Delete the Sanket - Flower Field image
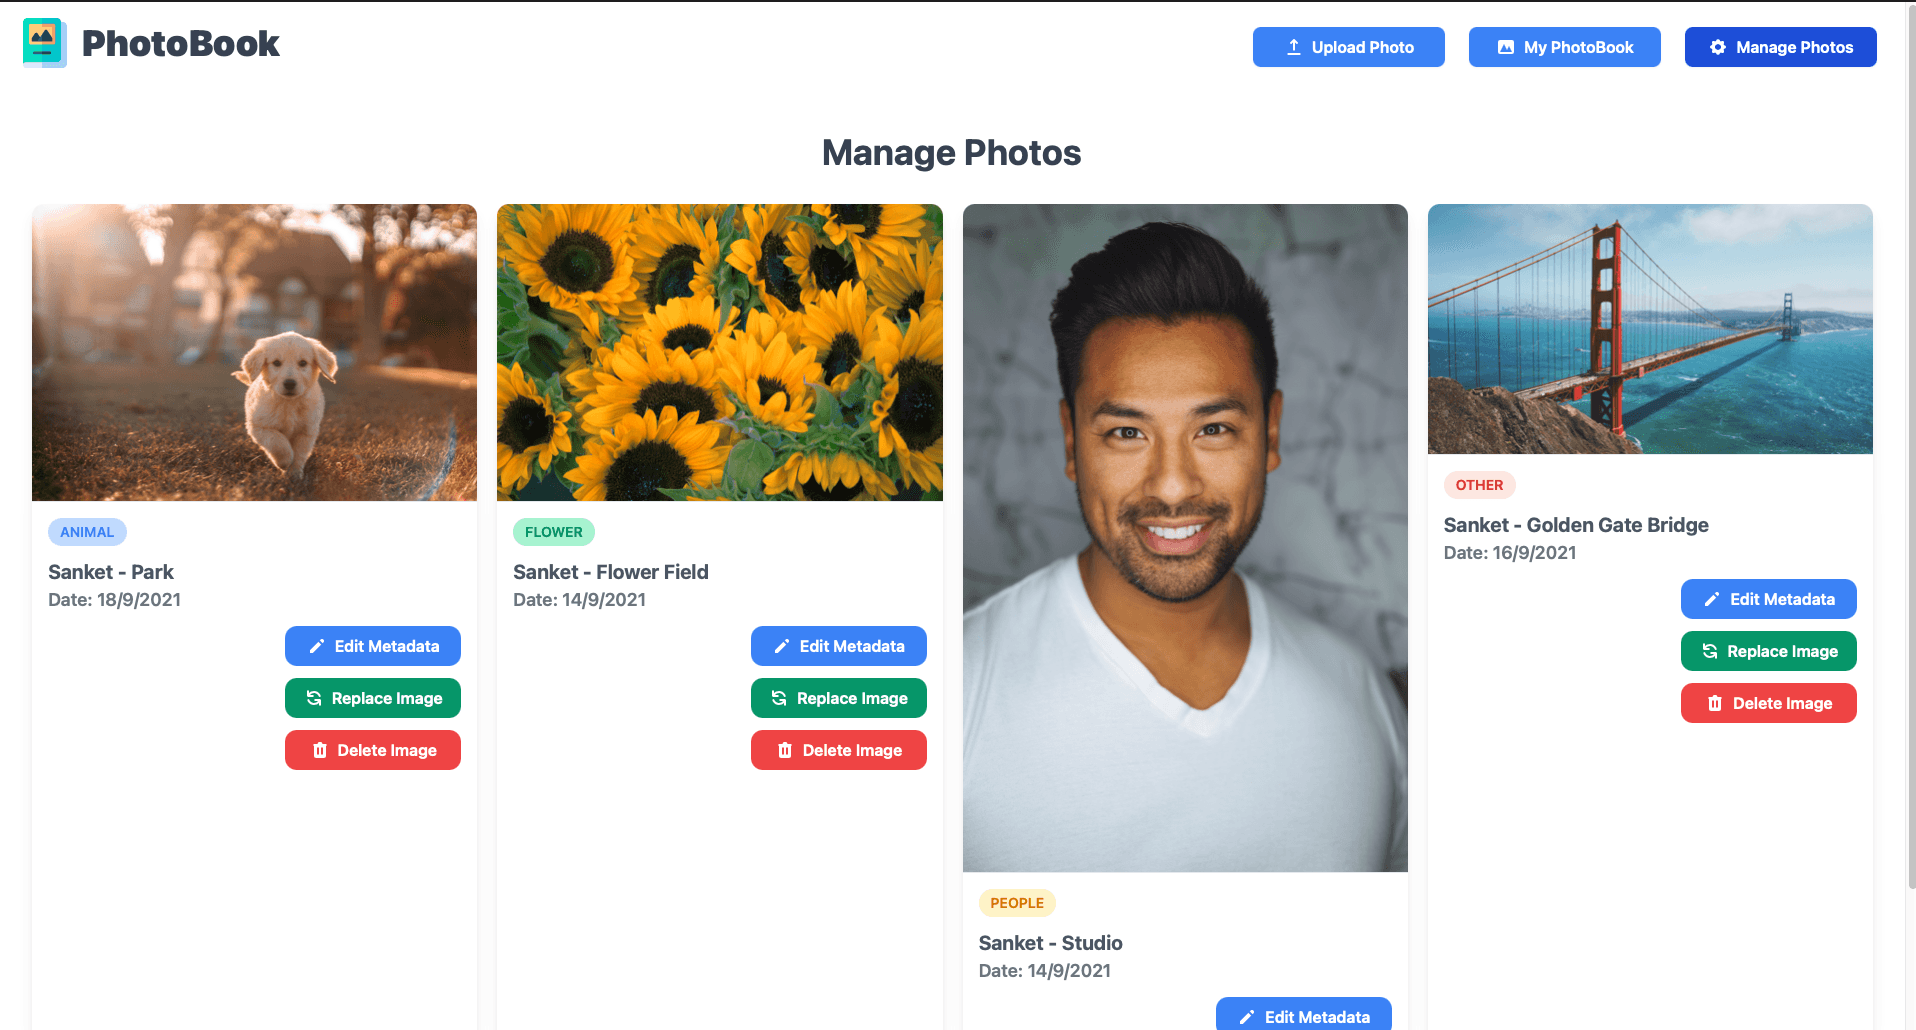Image resolution: width=1916 pixels, height=1030 pixels. (838, 750)
